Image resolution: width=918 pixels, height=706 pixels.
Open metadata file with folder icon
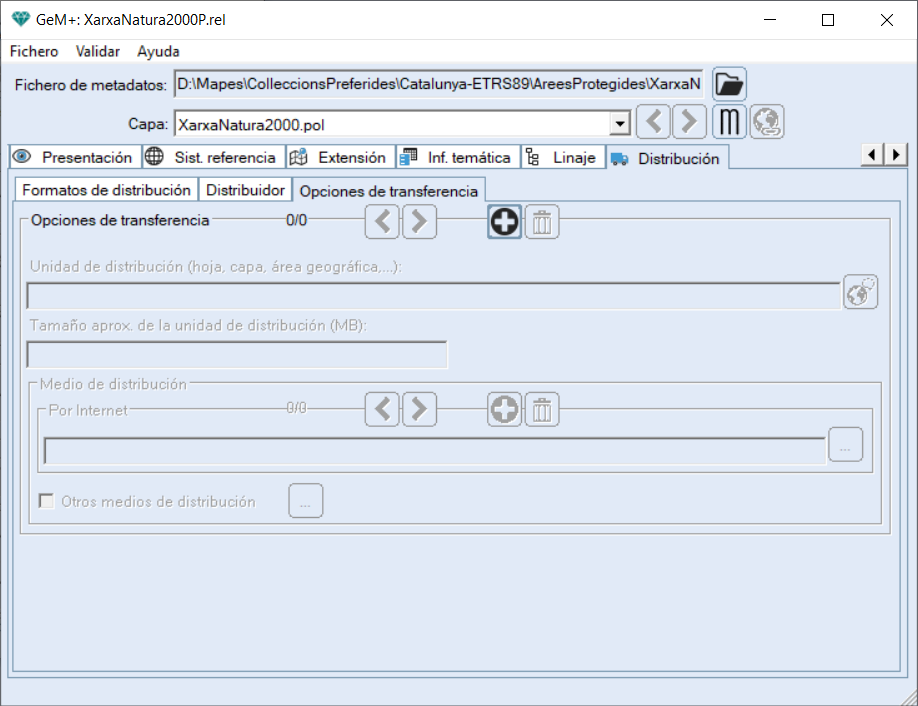730,85
